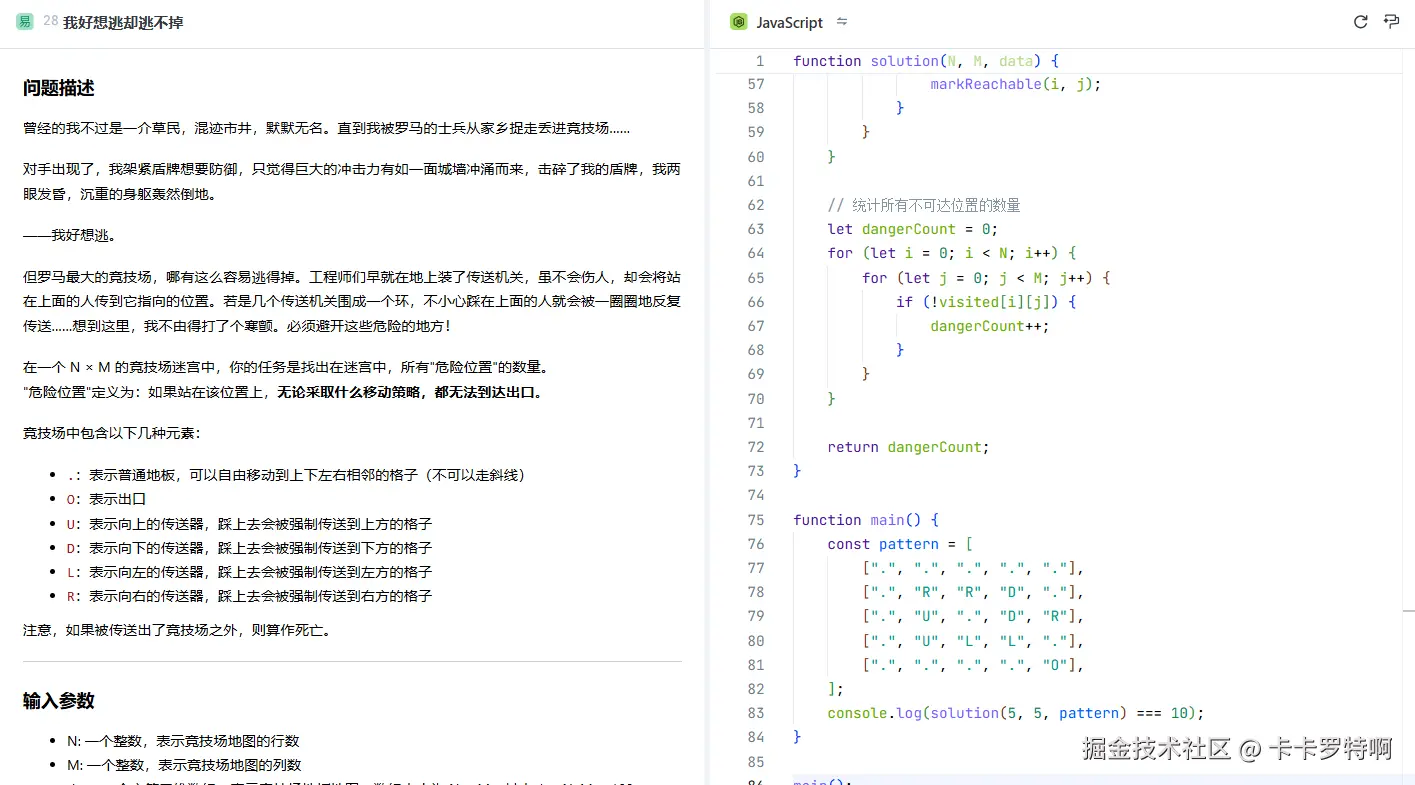Viewport: 1415px width, 785px height.
Task: Click the problem number 28 label
Action: tap(48, 19)
